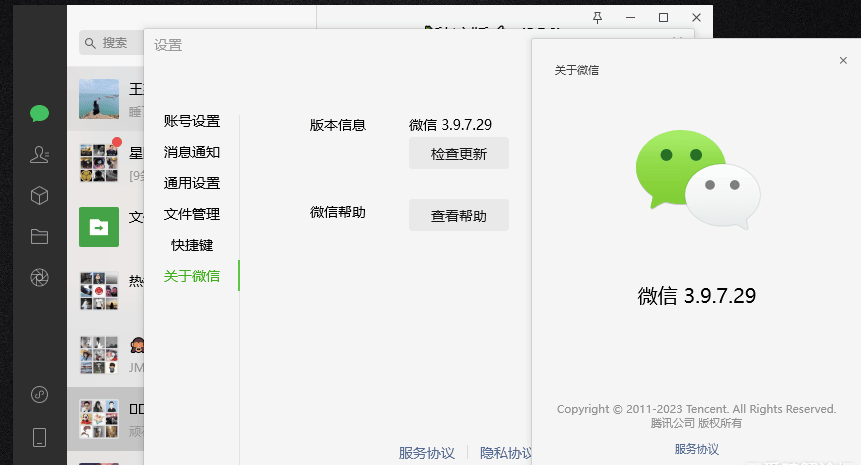Open 服务协议 link in Settings window

coord(427,453)
